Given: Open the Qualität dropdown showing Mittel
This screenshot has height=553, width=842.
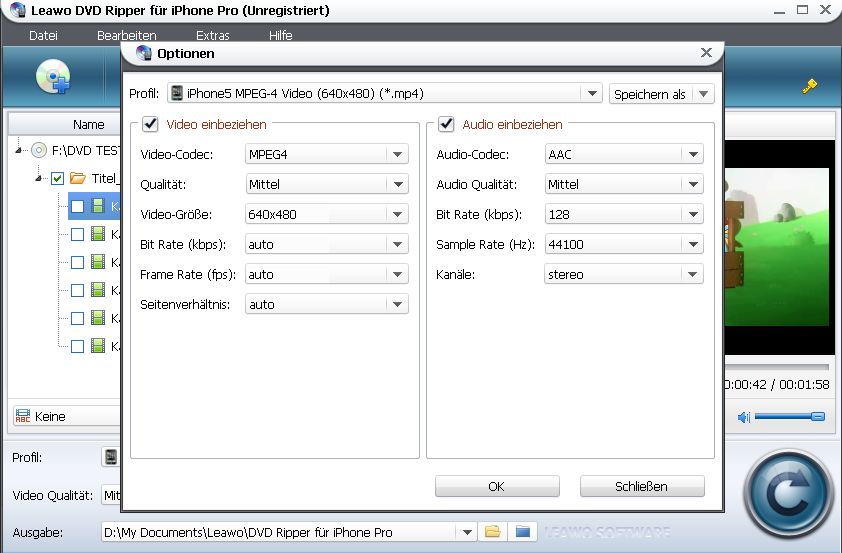Looking at the screenshot, I should [397, 185].
